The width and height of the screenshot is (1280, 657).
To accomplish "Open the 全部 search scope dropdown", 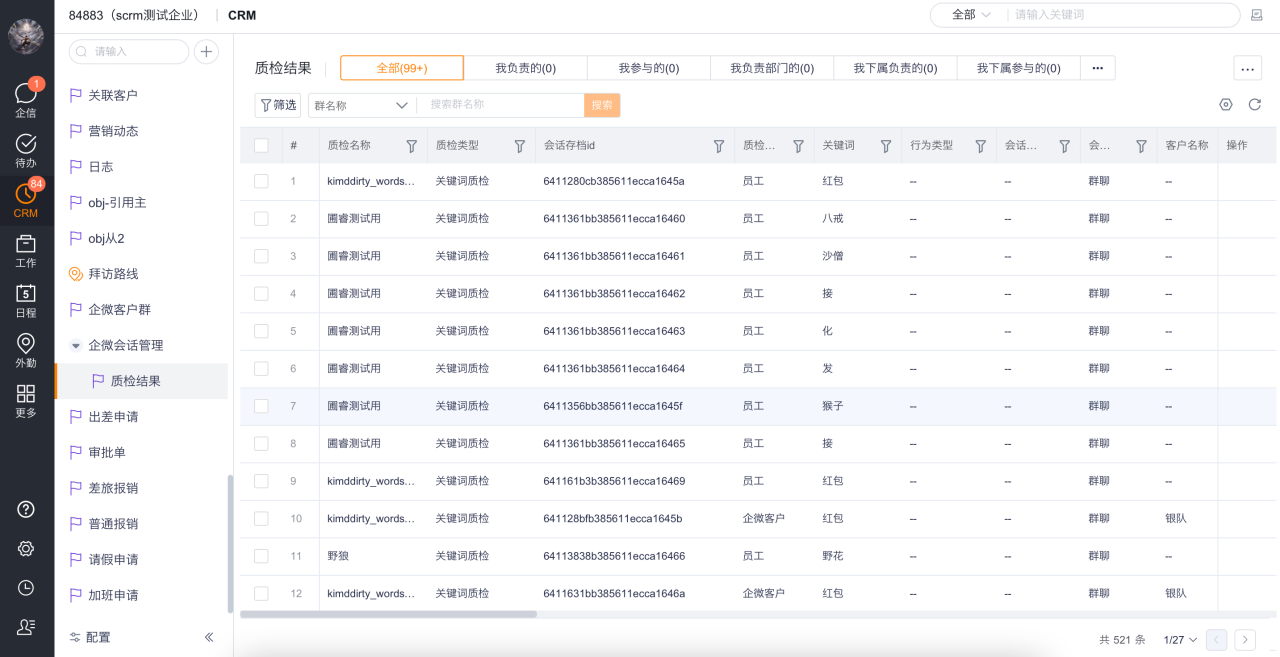I will click(970, 15).
